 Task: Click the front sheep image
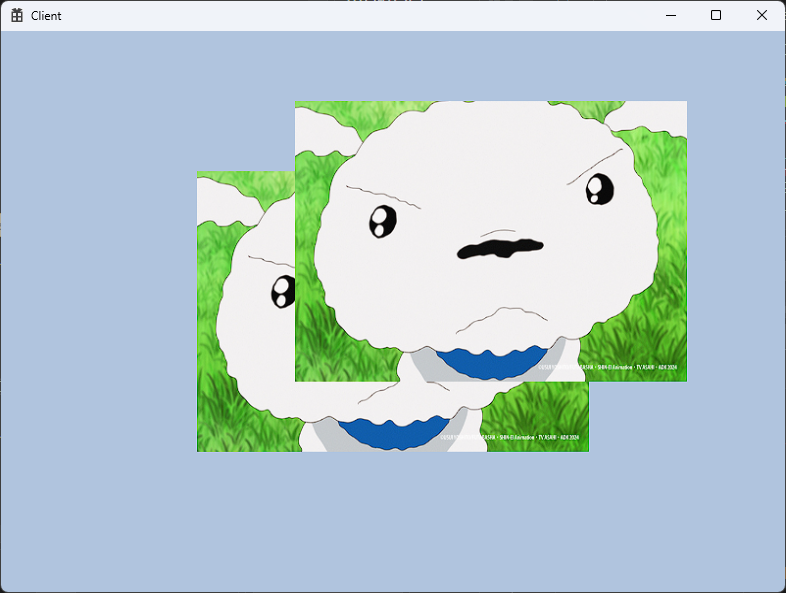(x=491, y=241)
